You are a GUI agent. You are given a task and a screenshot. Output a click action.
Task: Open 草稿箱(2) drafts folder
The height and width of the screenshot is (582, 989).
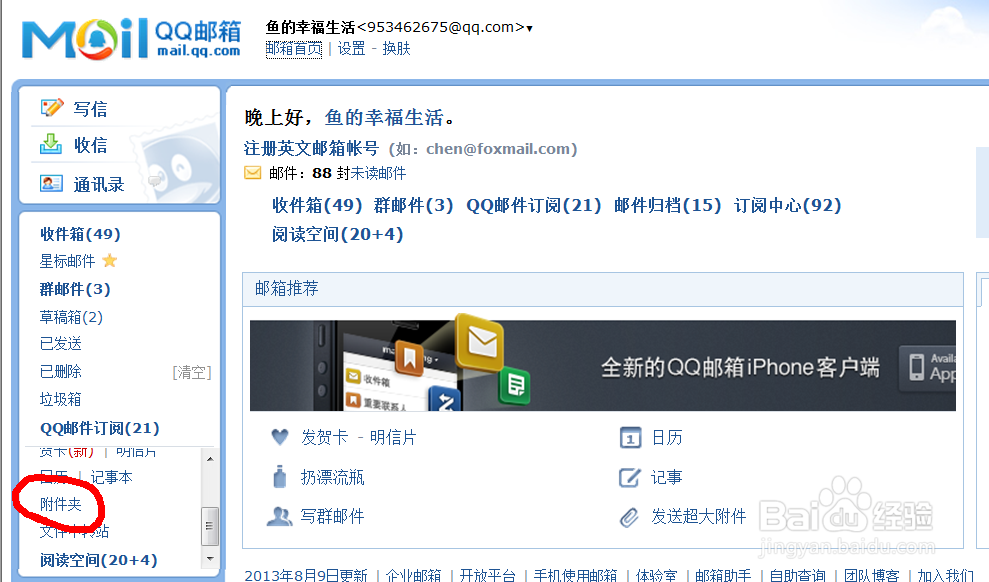[x=71, y=317]
